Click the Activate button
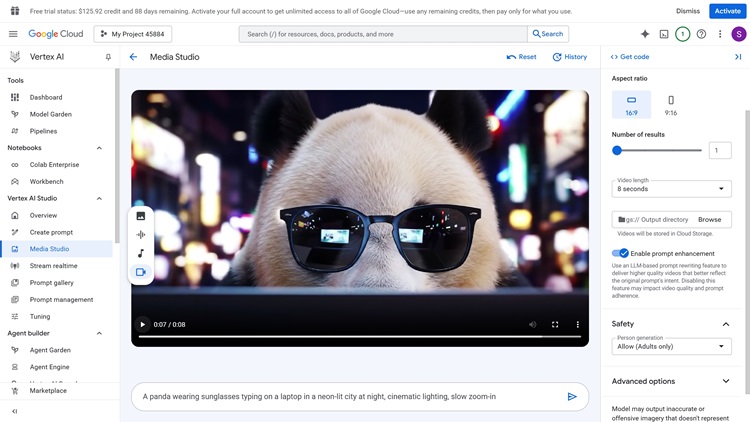The image size is (750, 422). pos(727,11)
